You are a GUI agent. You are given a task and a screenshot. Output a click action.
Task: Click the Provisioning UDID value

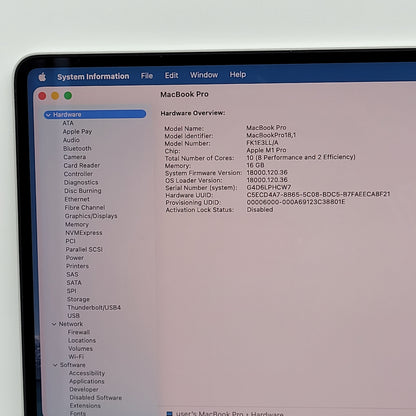(x=296, y=202)
